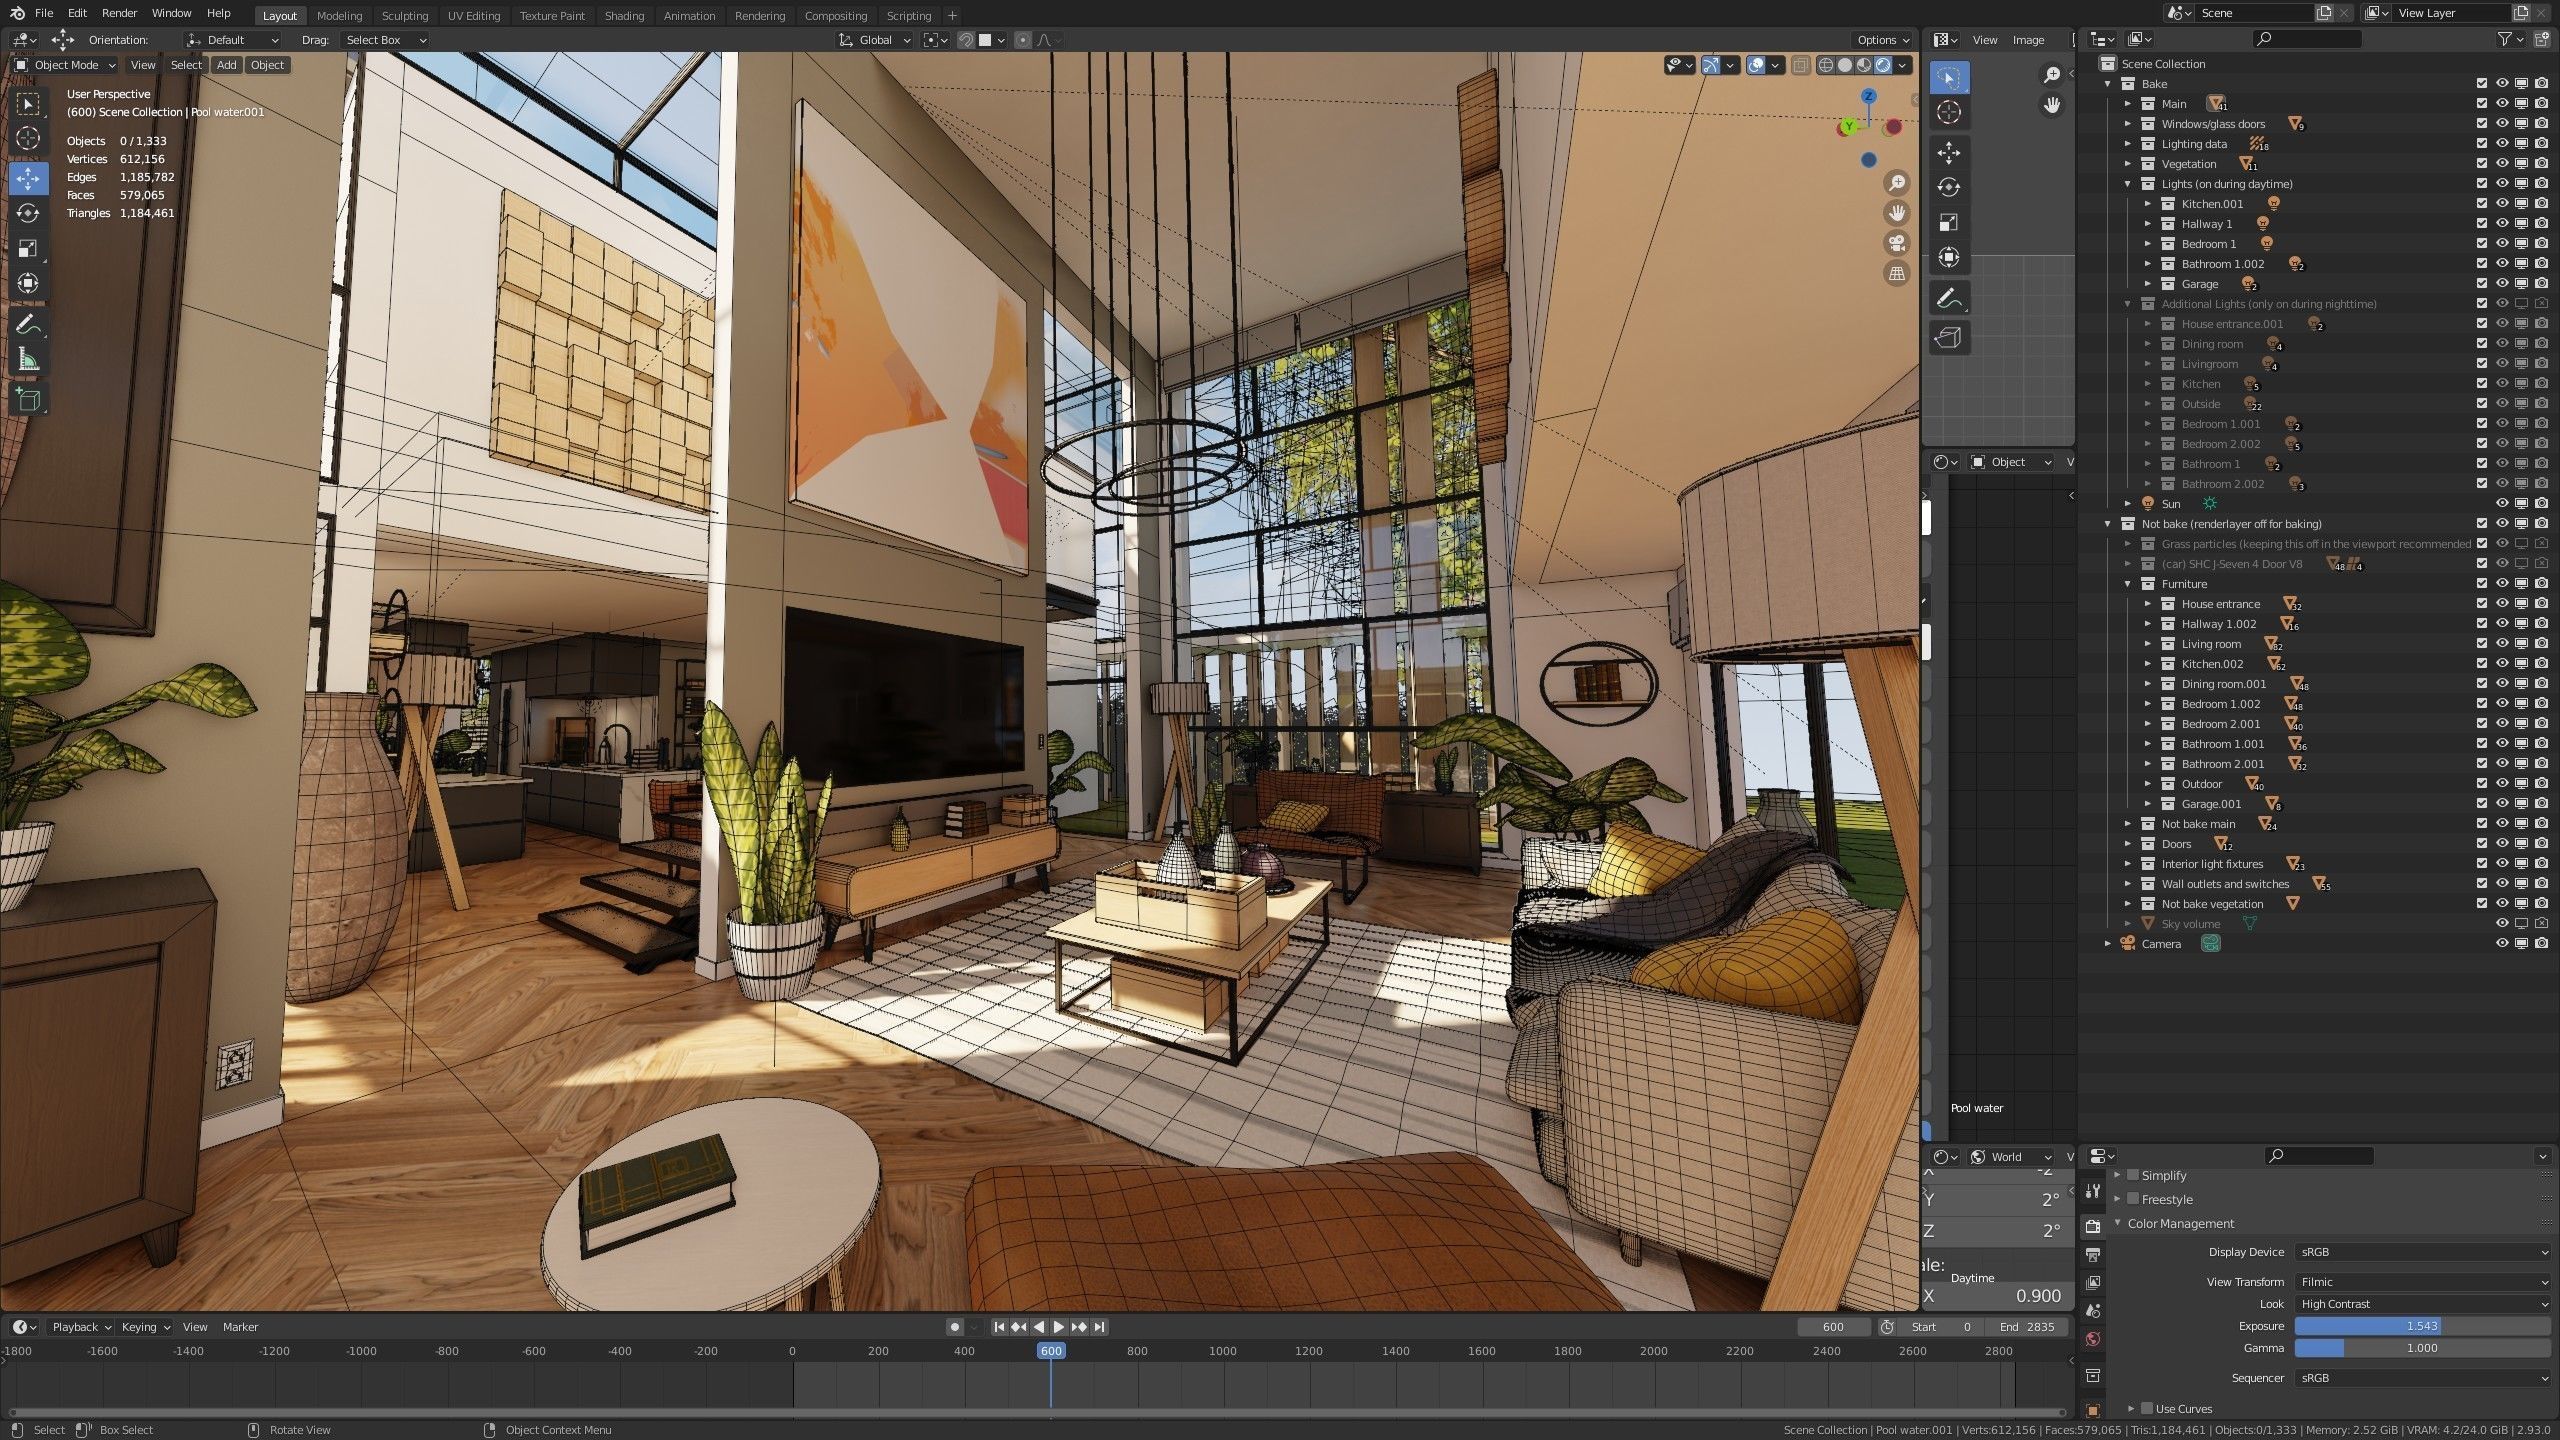Play the animation forward
The image size is (2560, 1440).
click(1059, 1327)
